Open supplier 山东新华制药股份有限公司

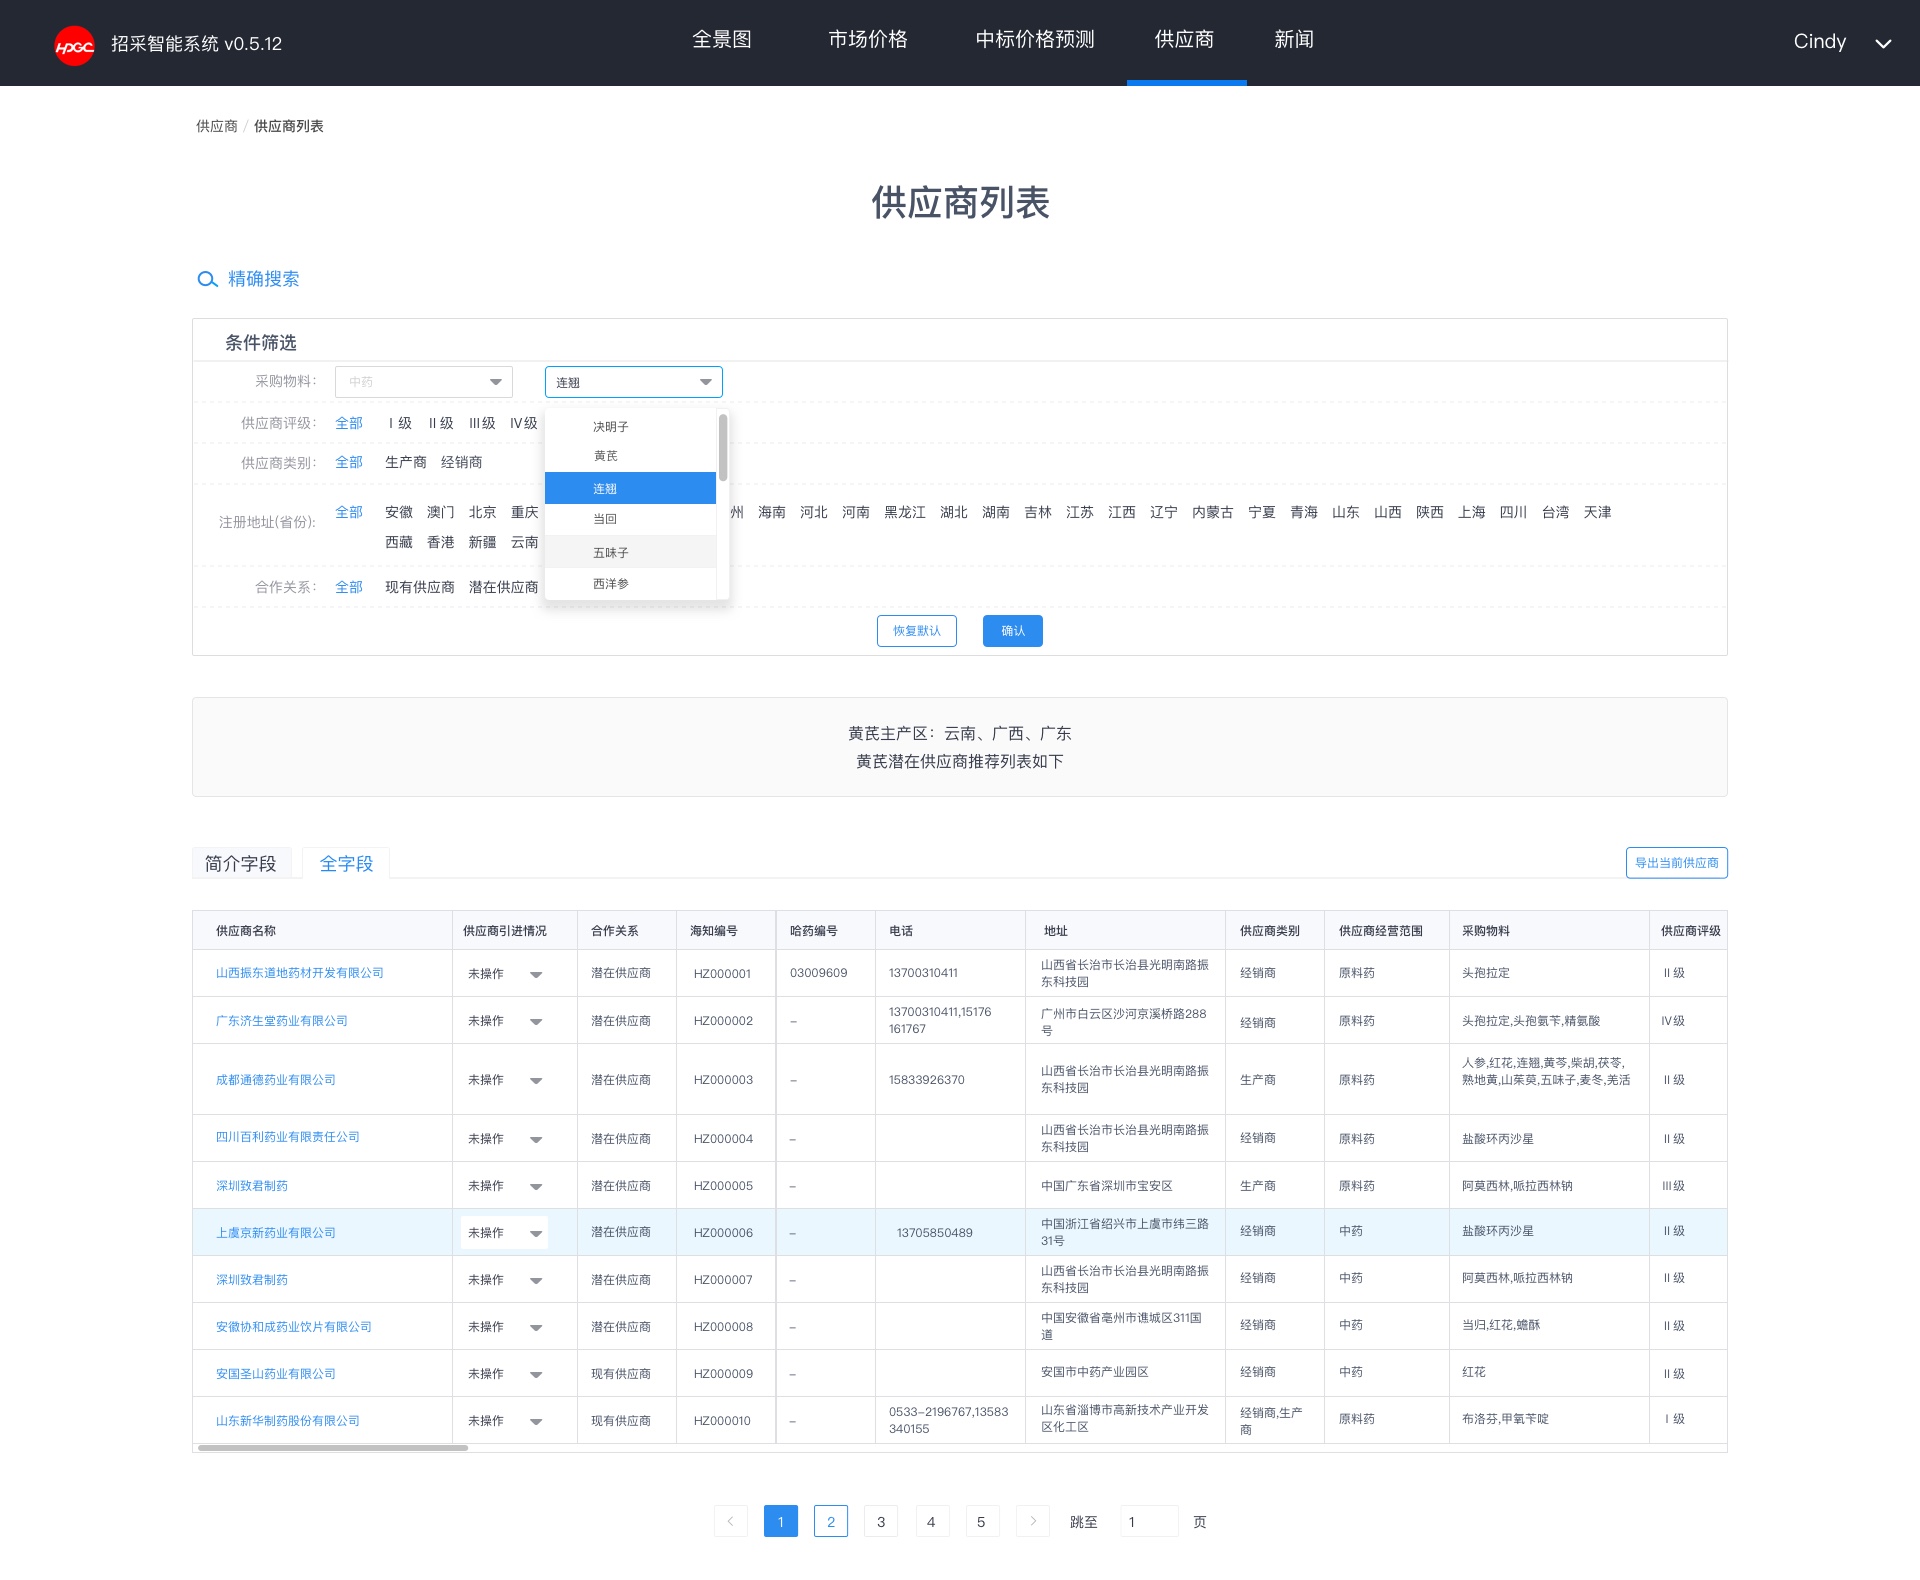tap(288, 1421)
